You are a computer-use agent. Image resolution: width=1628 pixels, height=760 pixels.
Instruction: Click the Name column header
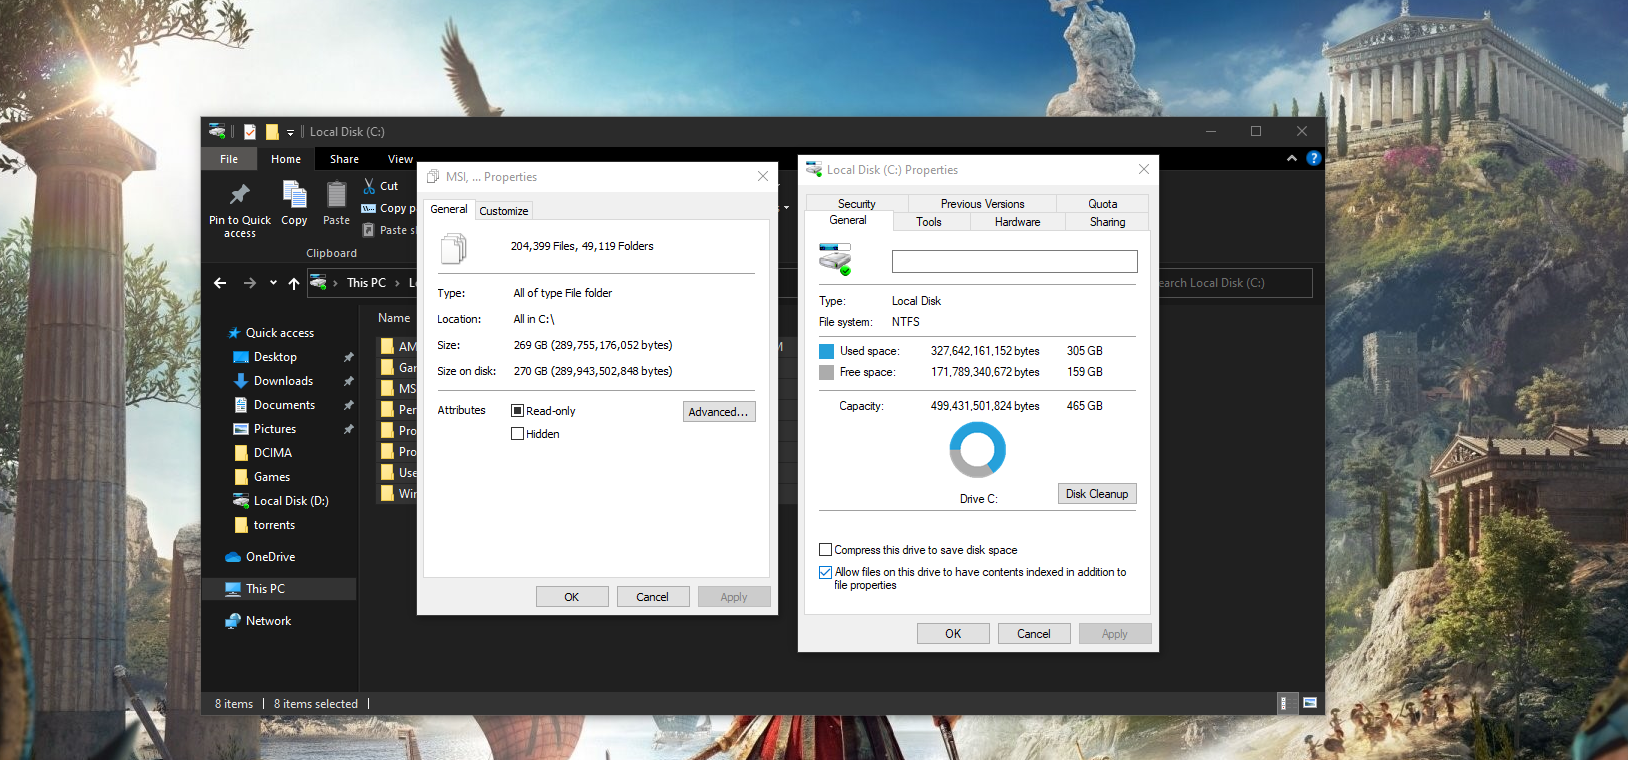(394, 318)
